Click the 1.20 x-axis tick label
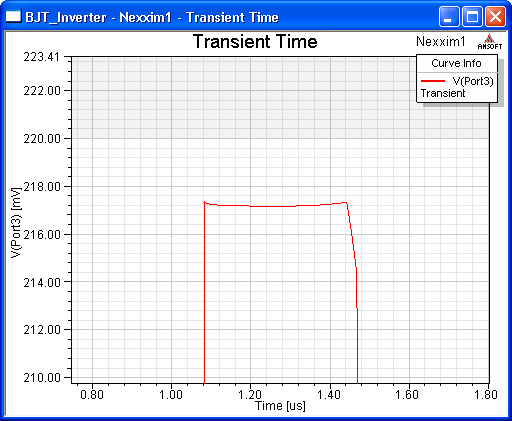Image resolution: width=512 pixels, height=421 pixels. pyautogui.click(x=250, y=395)
